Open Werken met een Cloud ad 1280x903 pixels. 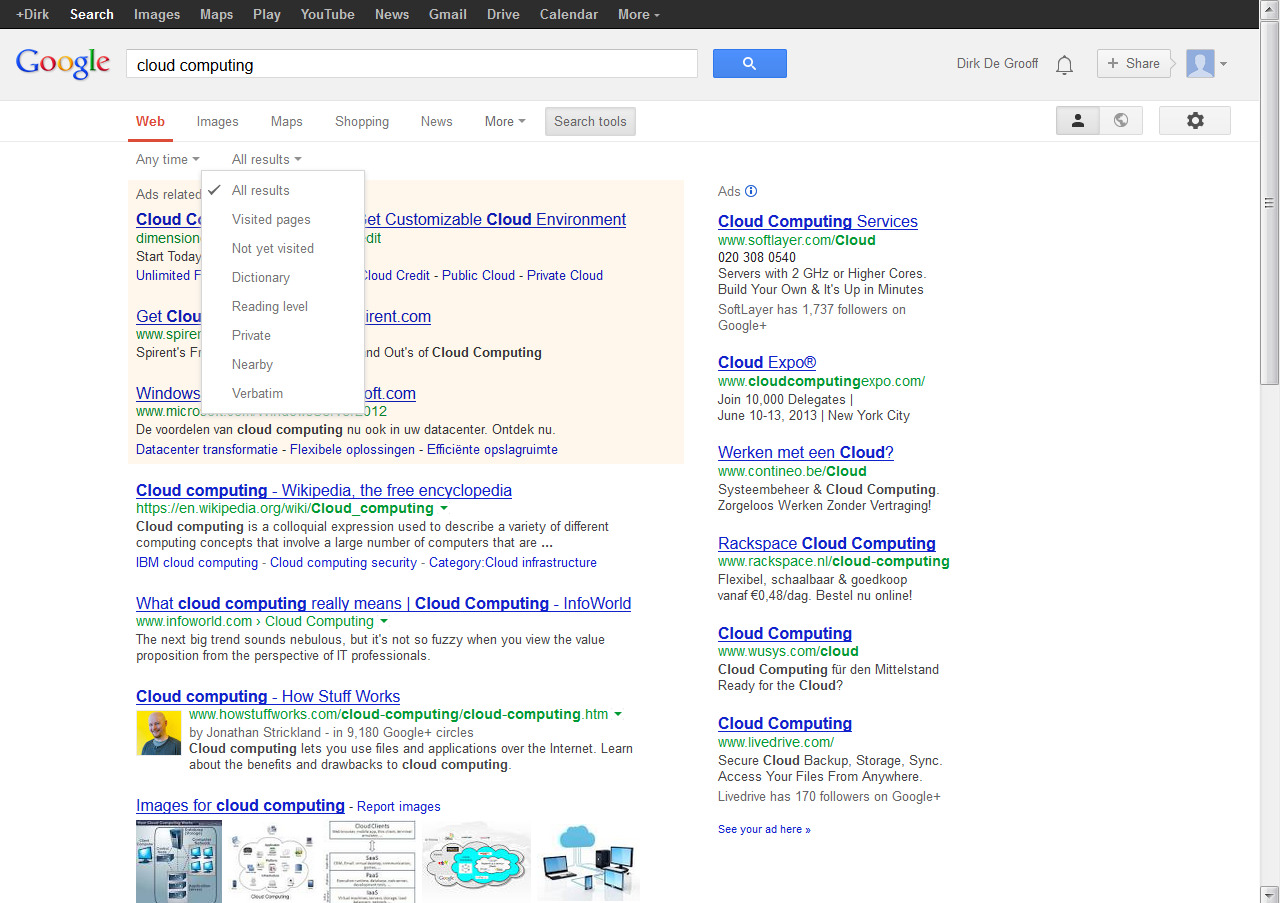[x=806, y=452]
